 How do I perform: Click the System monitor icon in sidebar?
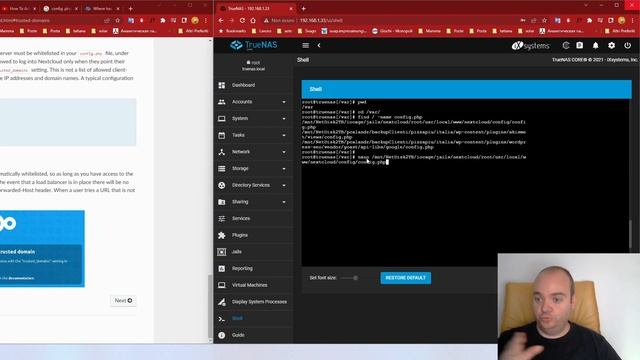(222, 118)
